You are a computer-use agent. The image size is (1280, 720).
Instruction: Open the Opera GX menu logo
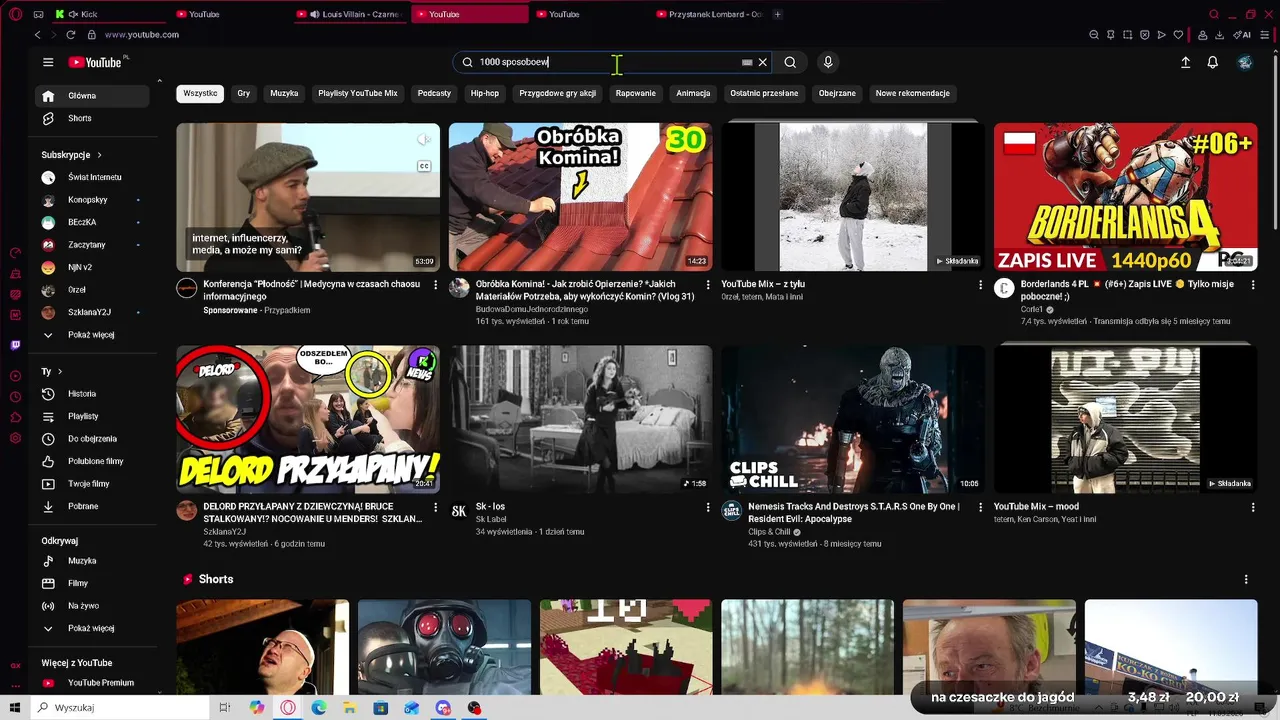(x=15, y=14)
